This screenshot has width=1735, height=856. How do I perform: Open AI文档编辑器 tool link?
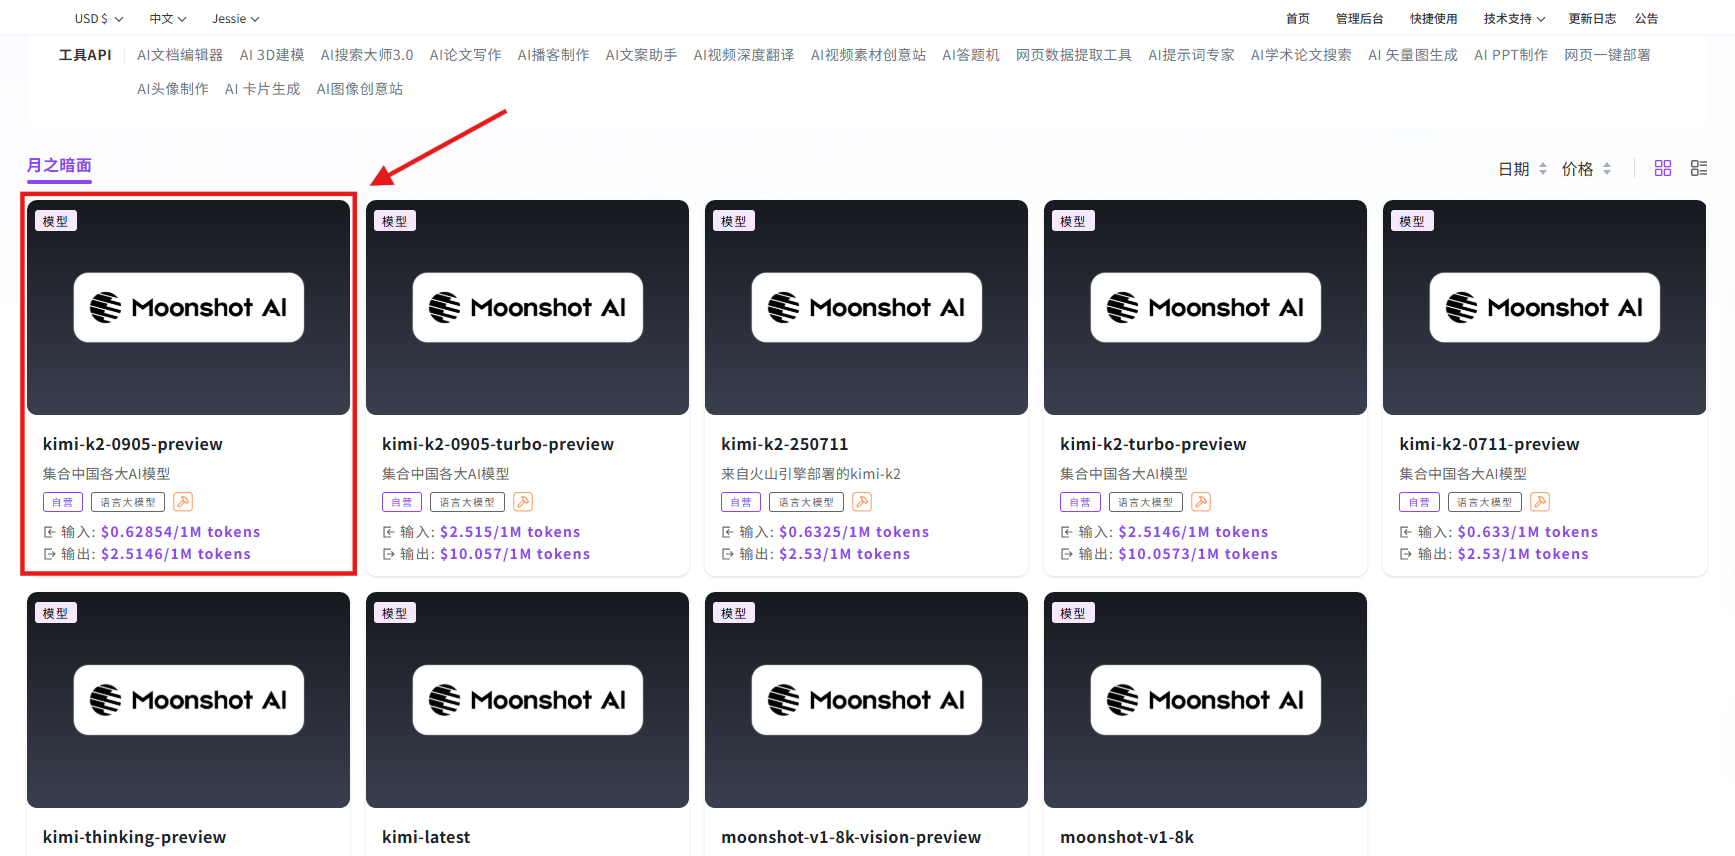point(180,55)
